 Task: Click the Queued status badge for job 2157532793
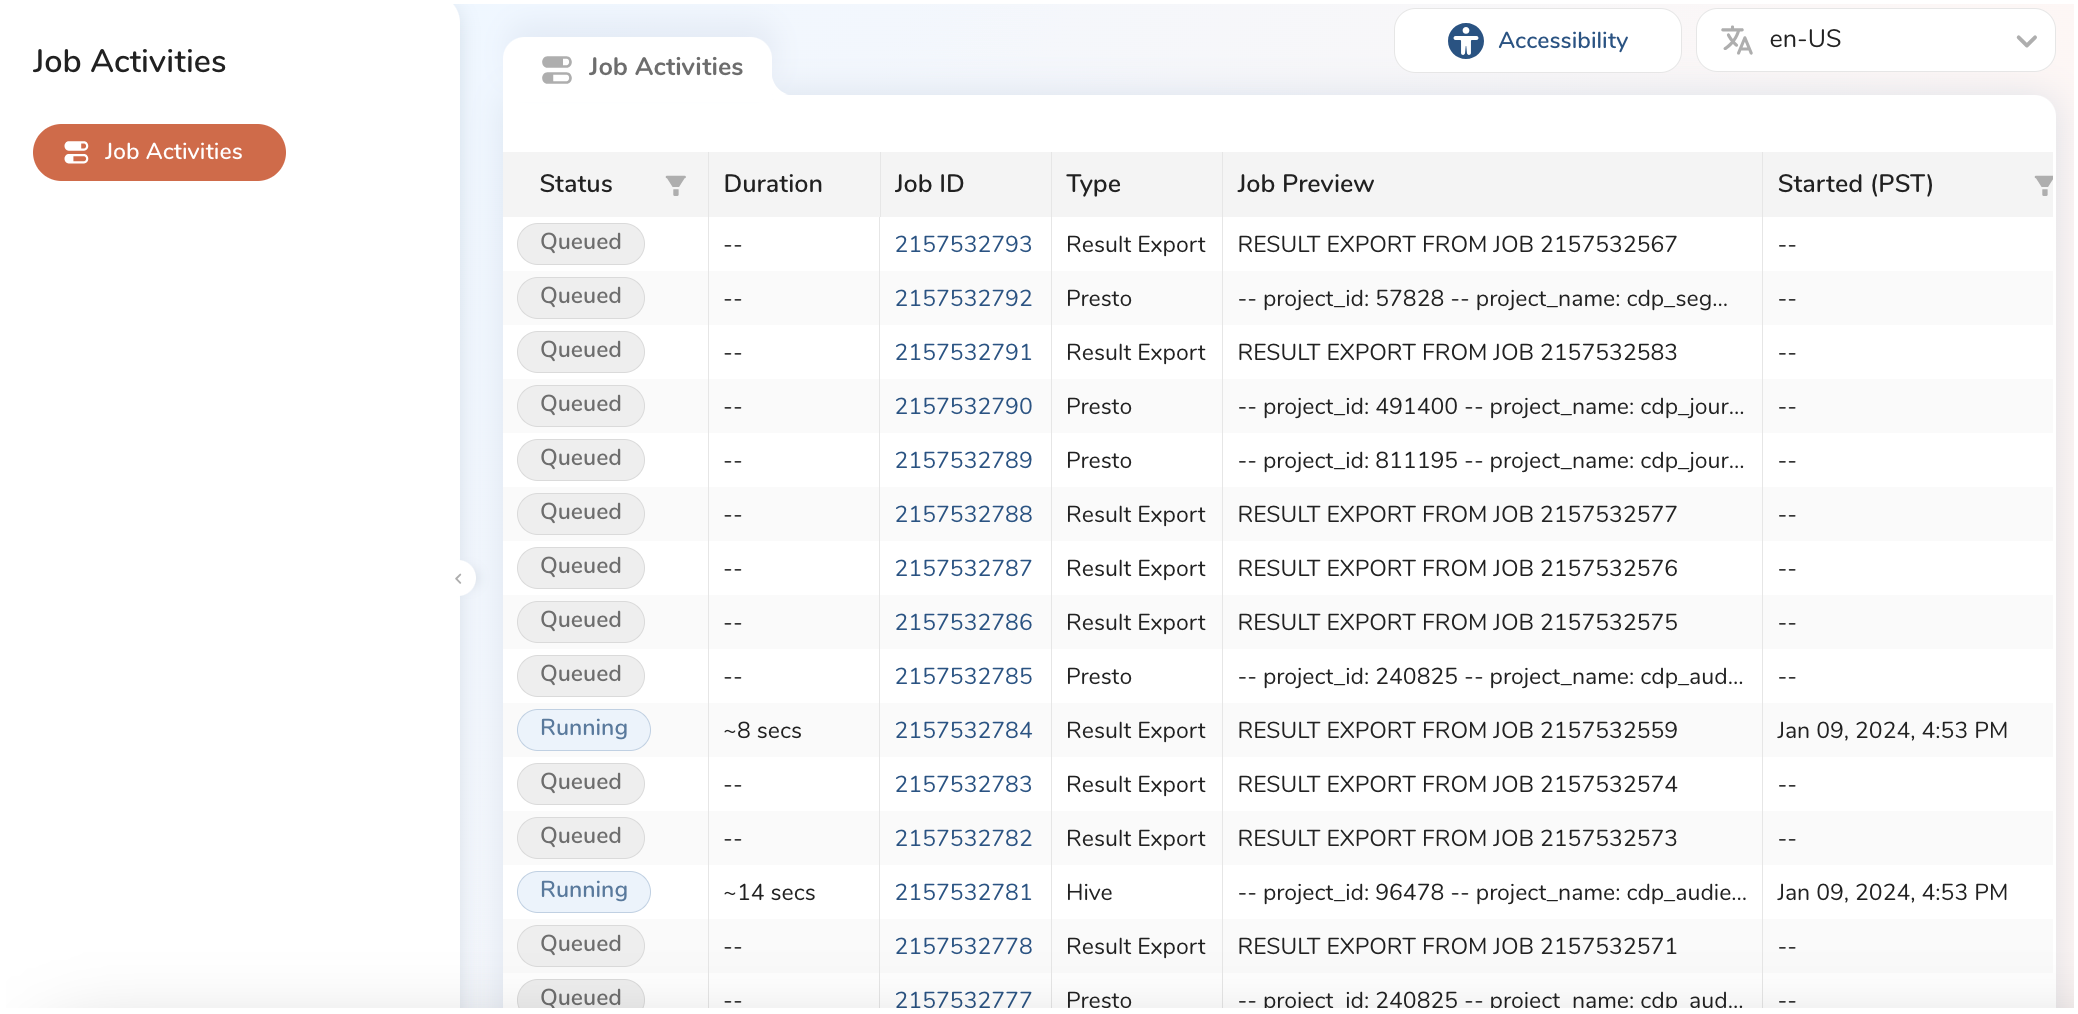[x=580, y=243]
